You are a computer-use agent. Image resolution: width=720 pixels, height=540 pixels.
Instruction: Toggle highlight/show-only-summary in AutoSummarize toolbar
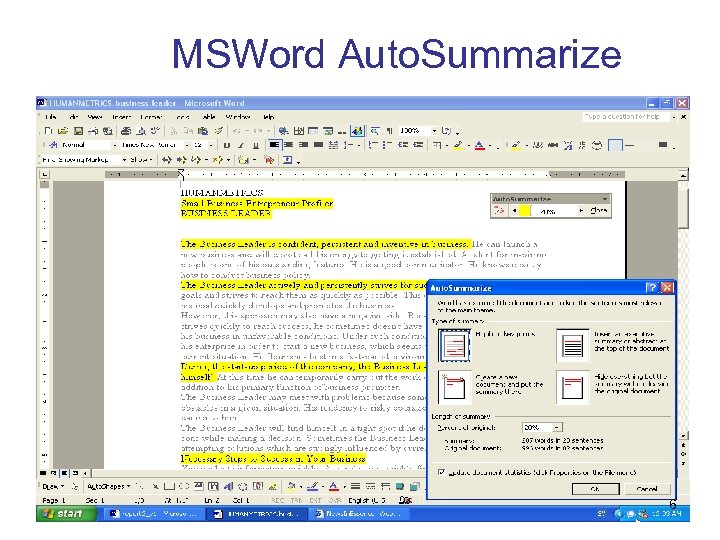click(x=499, y=211)
